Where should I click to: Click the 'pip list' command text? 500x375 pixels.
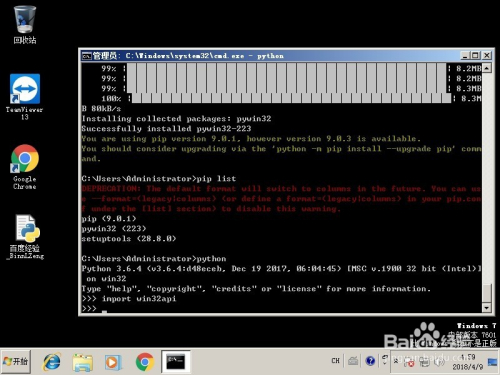216,179
